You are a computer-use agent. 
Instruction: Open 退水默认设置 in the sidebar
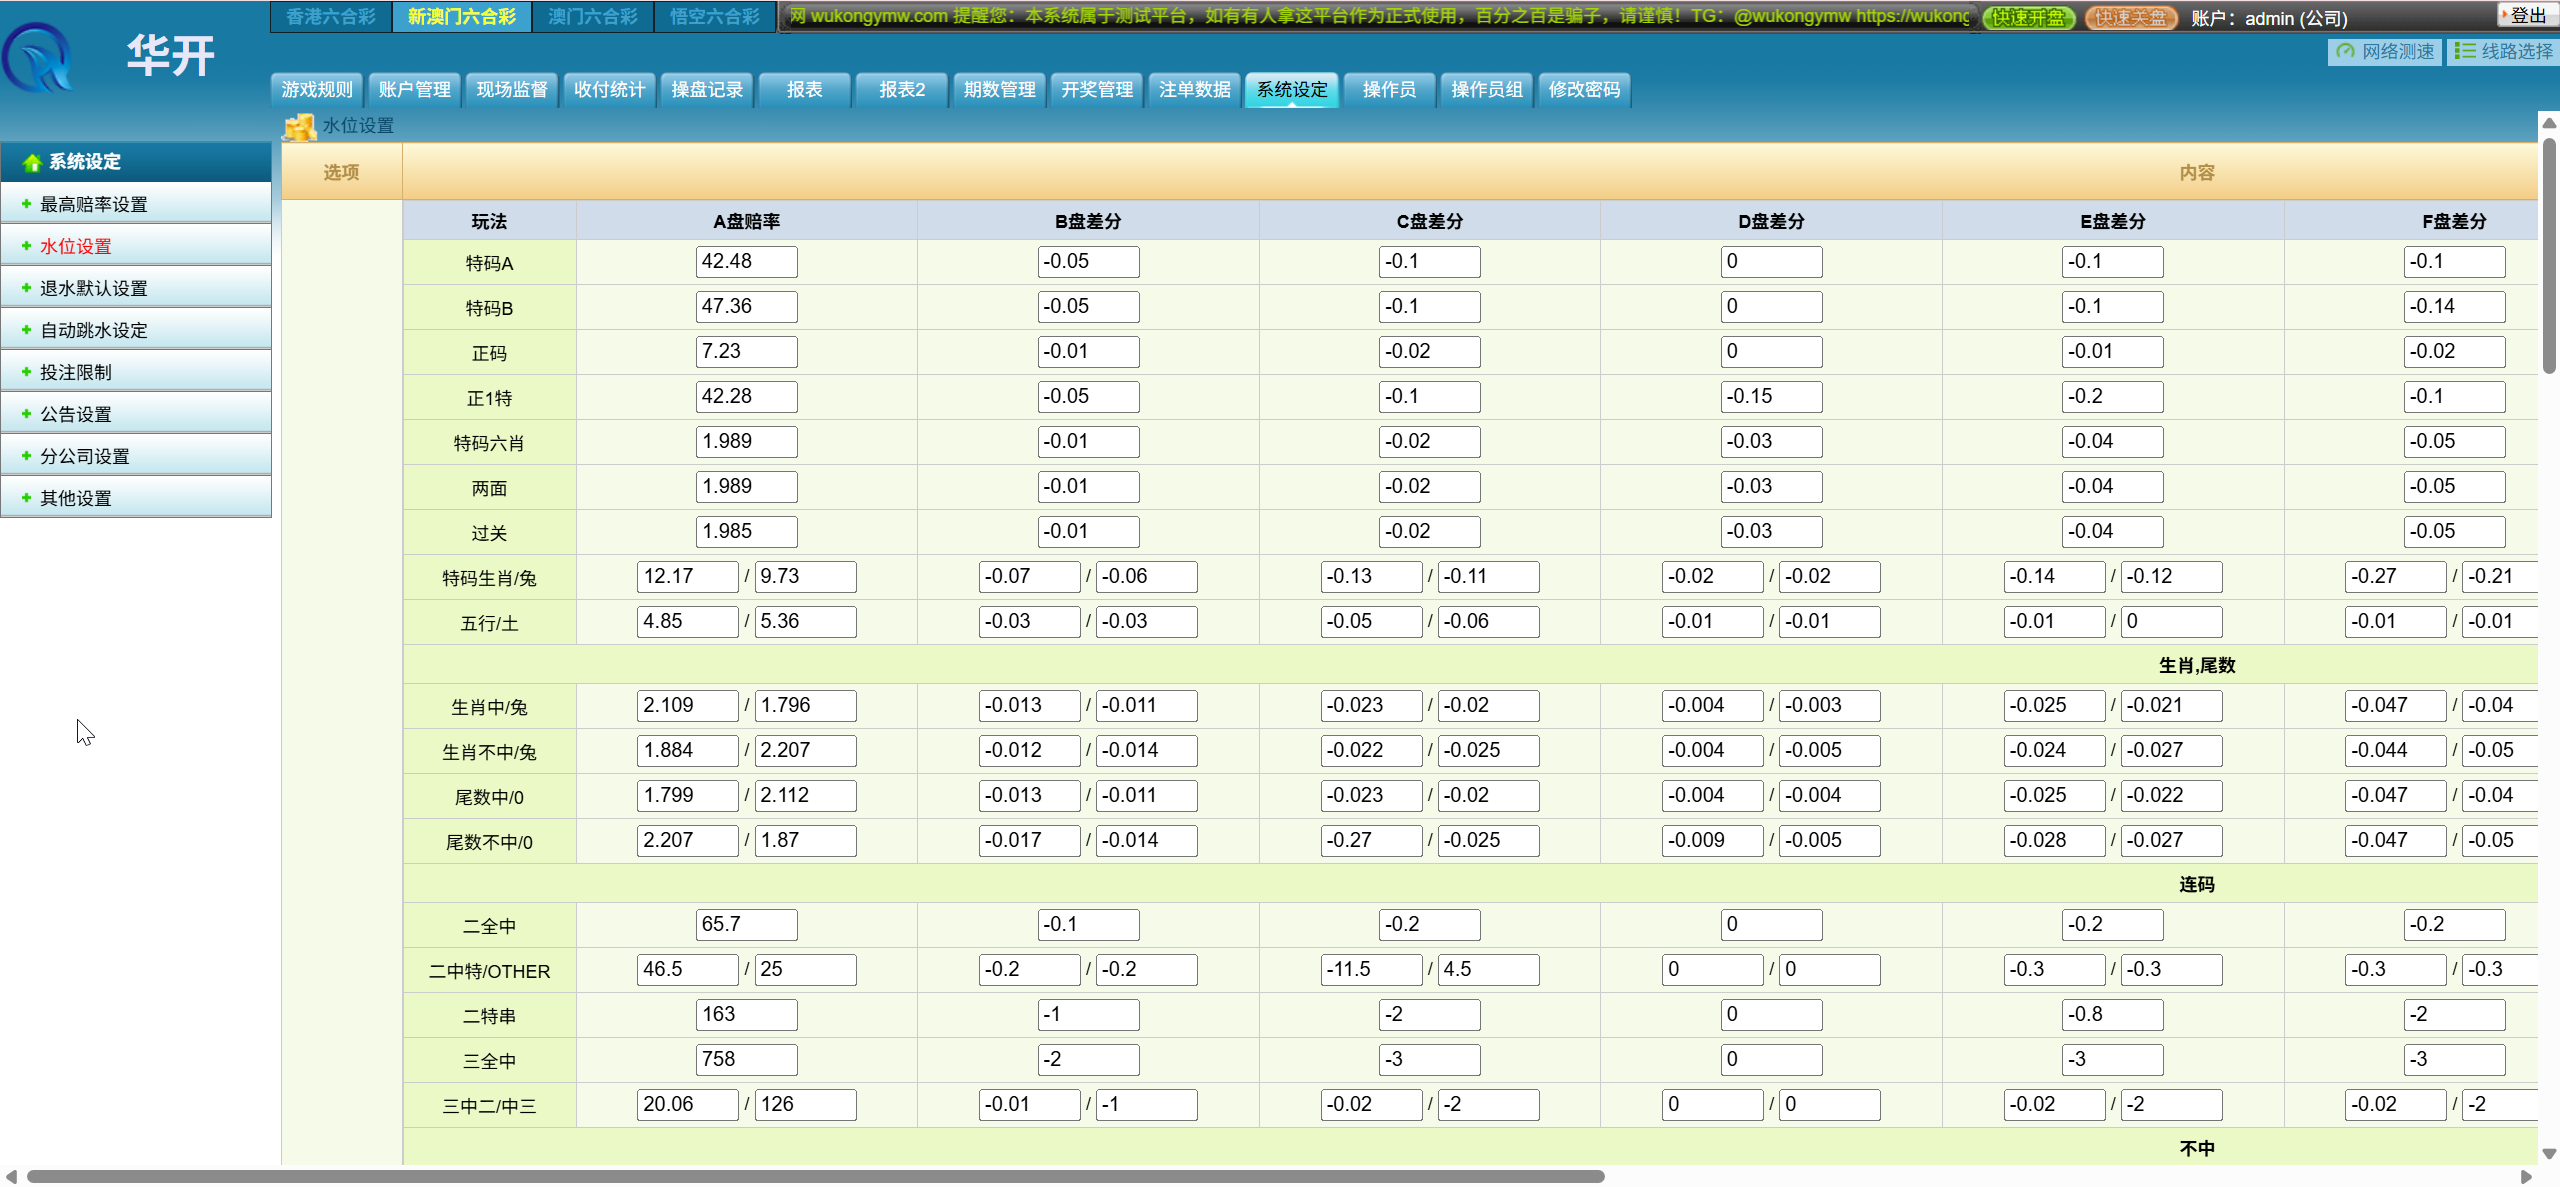[x=136, y=288]
